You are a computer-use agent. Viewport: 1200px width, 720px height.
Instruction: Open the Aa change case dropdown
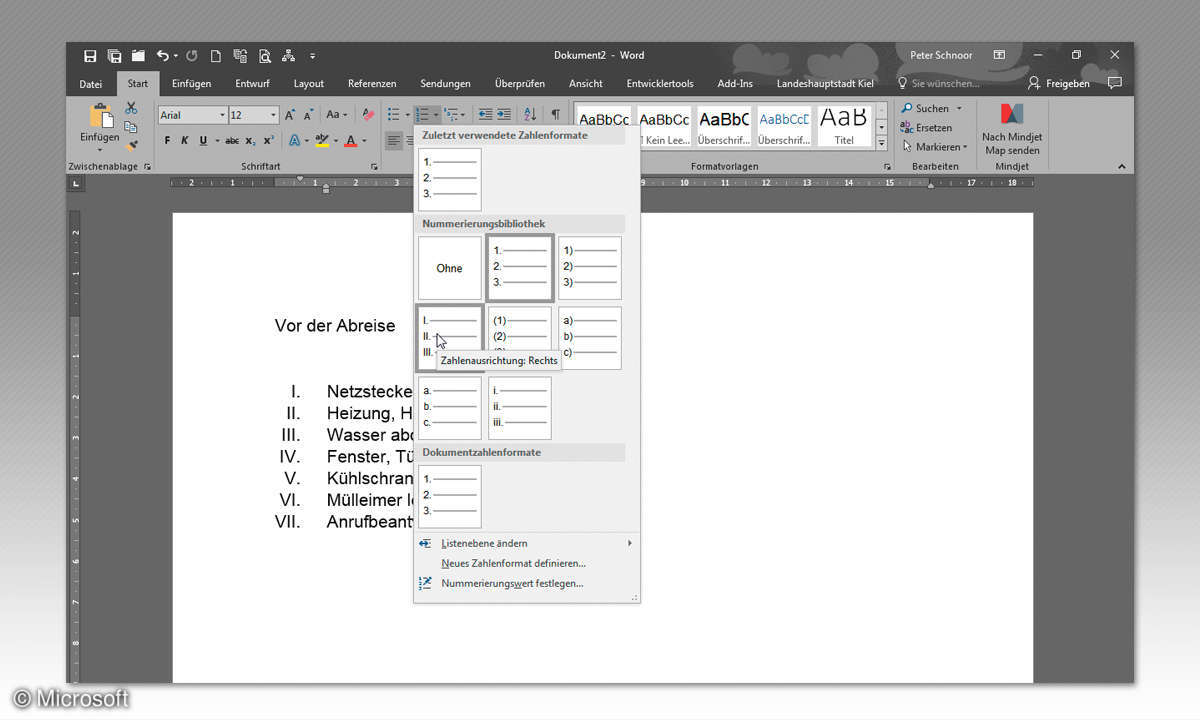click(336, 115)
